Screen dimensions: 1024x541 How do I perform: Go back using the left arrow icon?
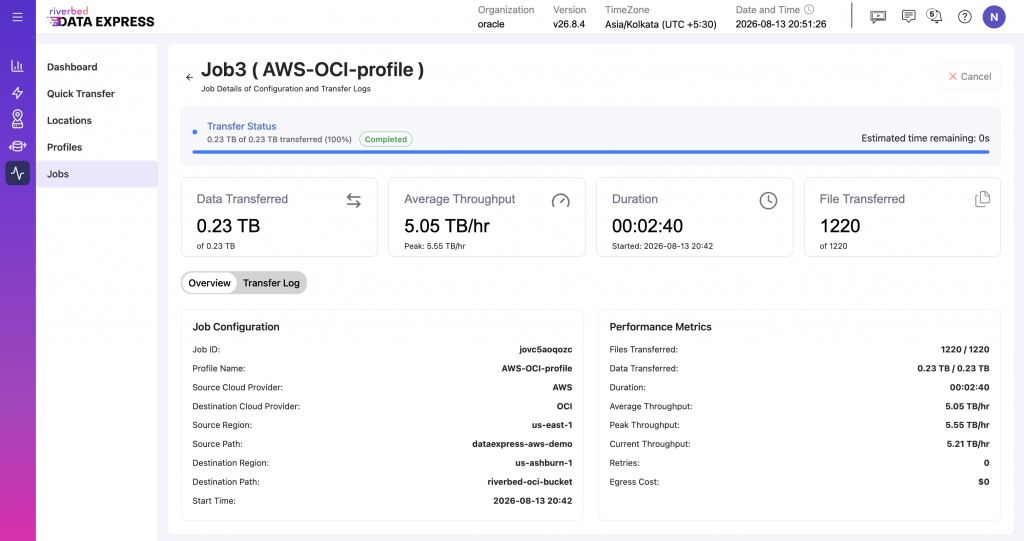189,77
